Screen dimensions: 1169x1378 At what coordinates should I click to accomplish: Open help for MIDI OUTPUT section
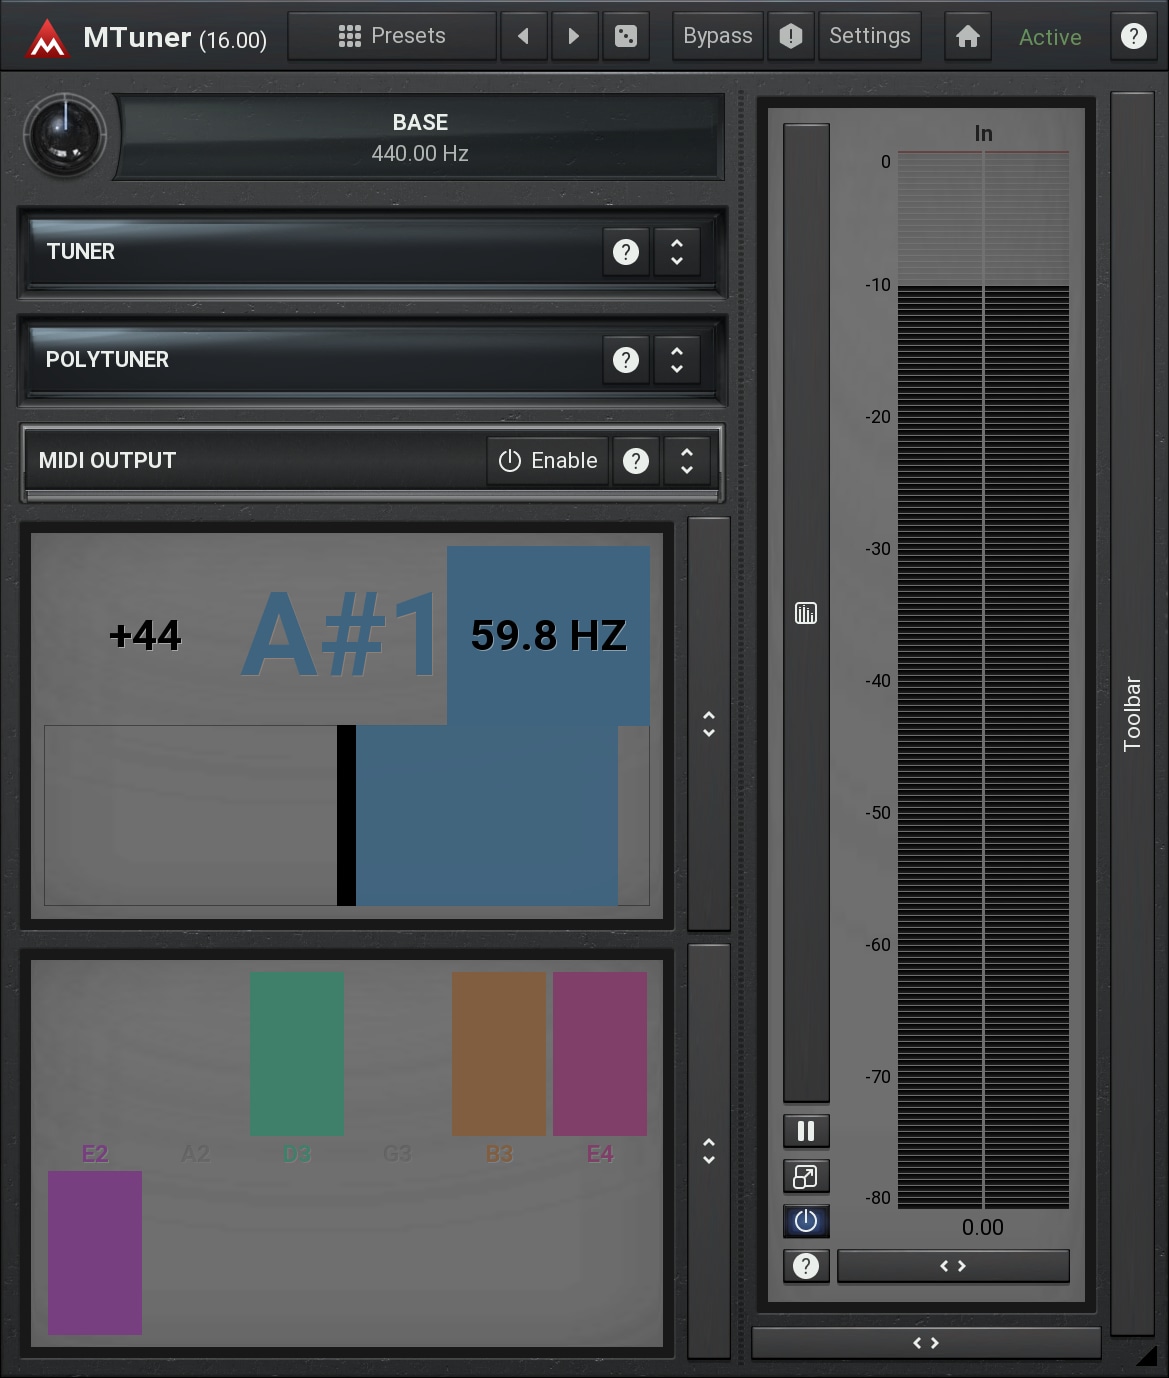pyautogui.click(x=636, y=461)
